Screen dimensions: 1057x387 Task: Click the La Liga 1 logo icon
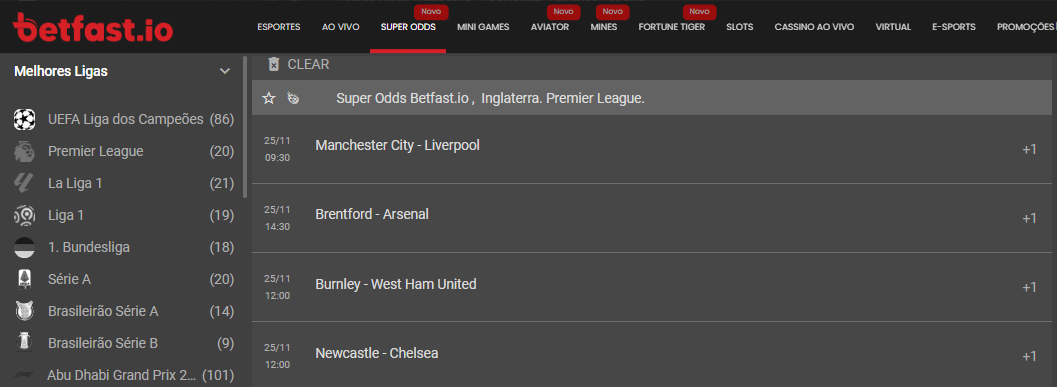click(x=24, y=183)
